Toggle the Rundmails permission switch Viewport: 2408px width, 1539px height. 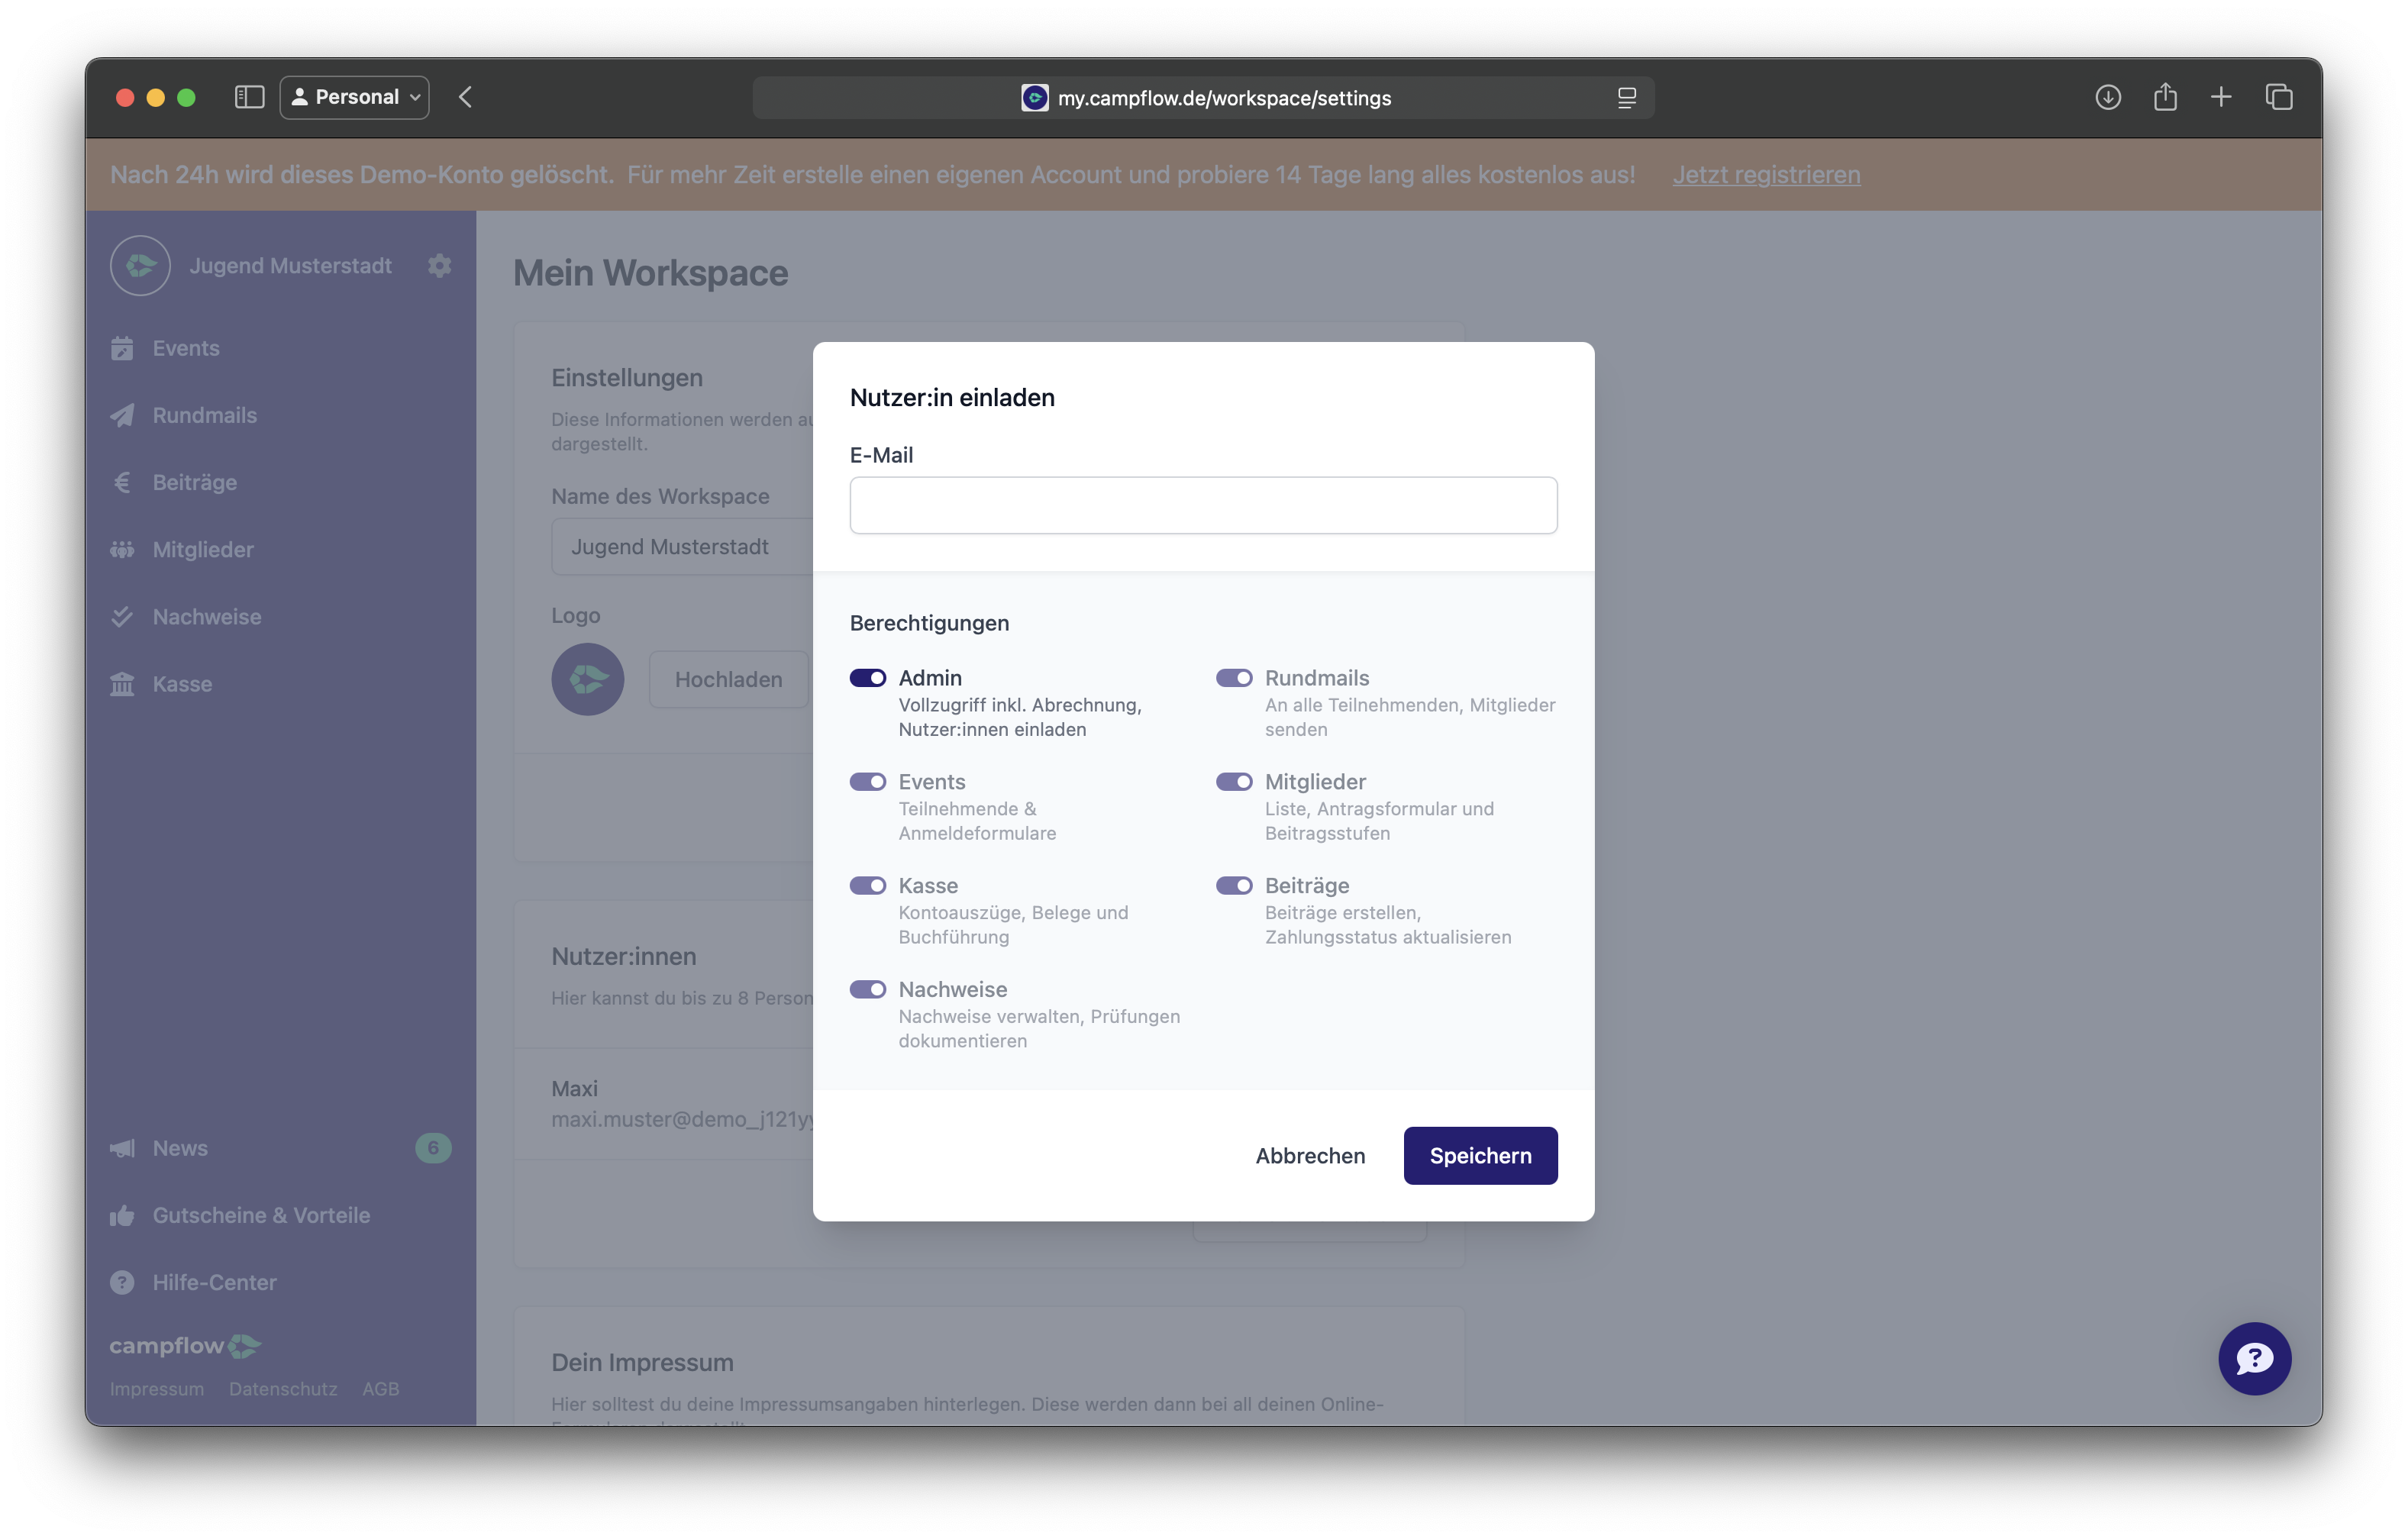[1234, 678]
